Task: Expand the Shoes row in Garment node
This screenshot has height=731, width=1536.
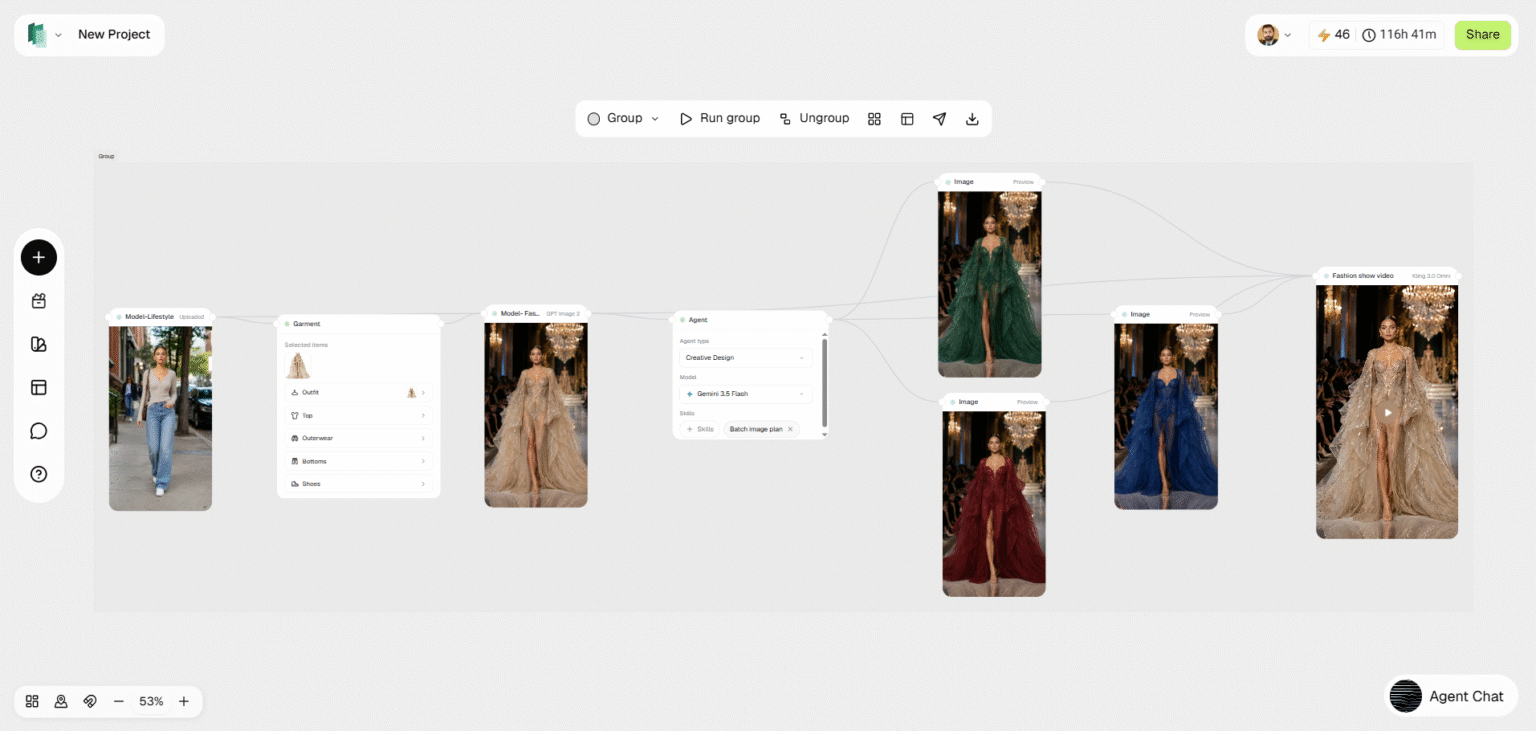Action: [x=358, y=484]
